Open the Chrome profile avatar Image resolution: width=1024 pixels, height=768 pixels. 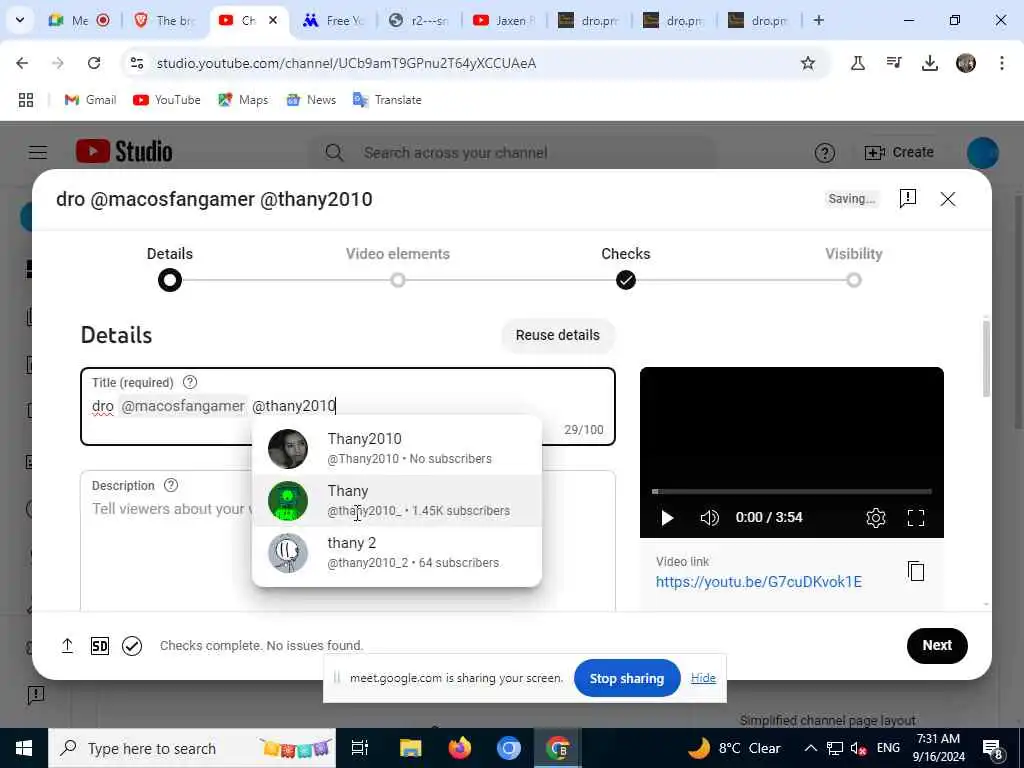coord(966,63)
